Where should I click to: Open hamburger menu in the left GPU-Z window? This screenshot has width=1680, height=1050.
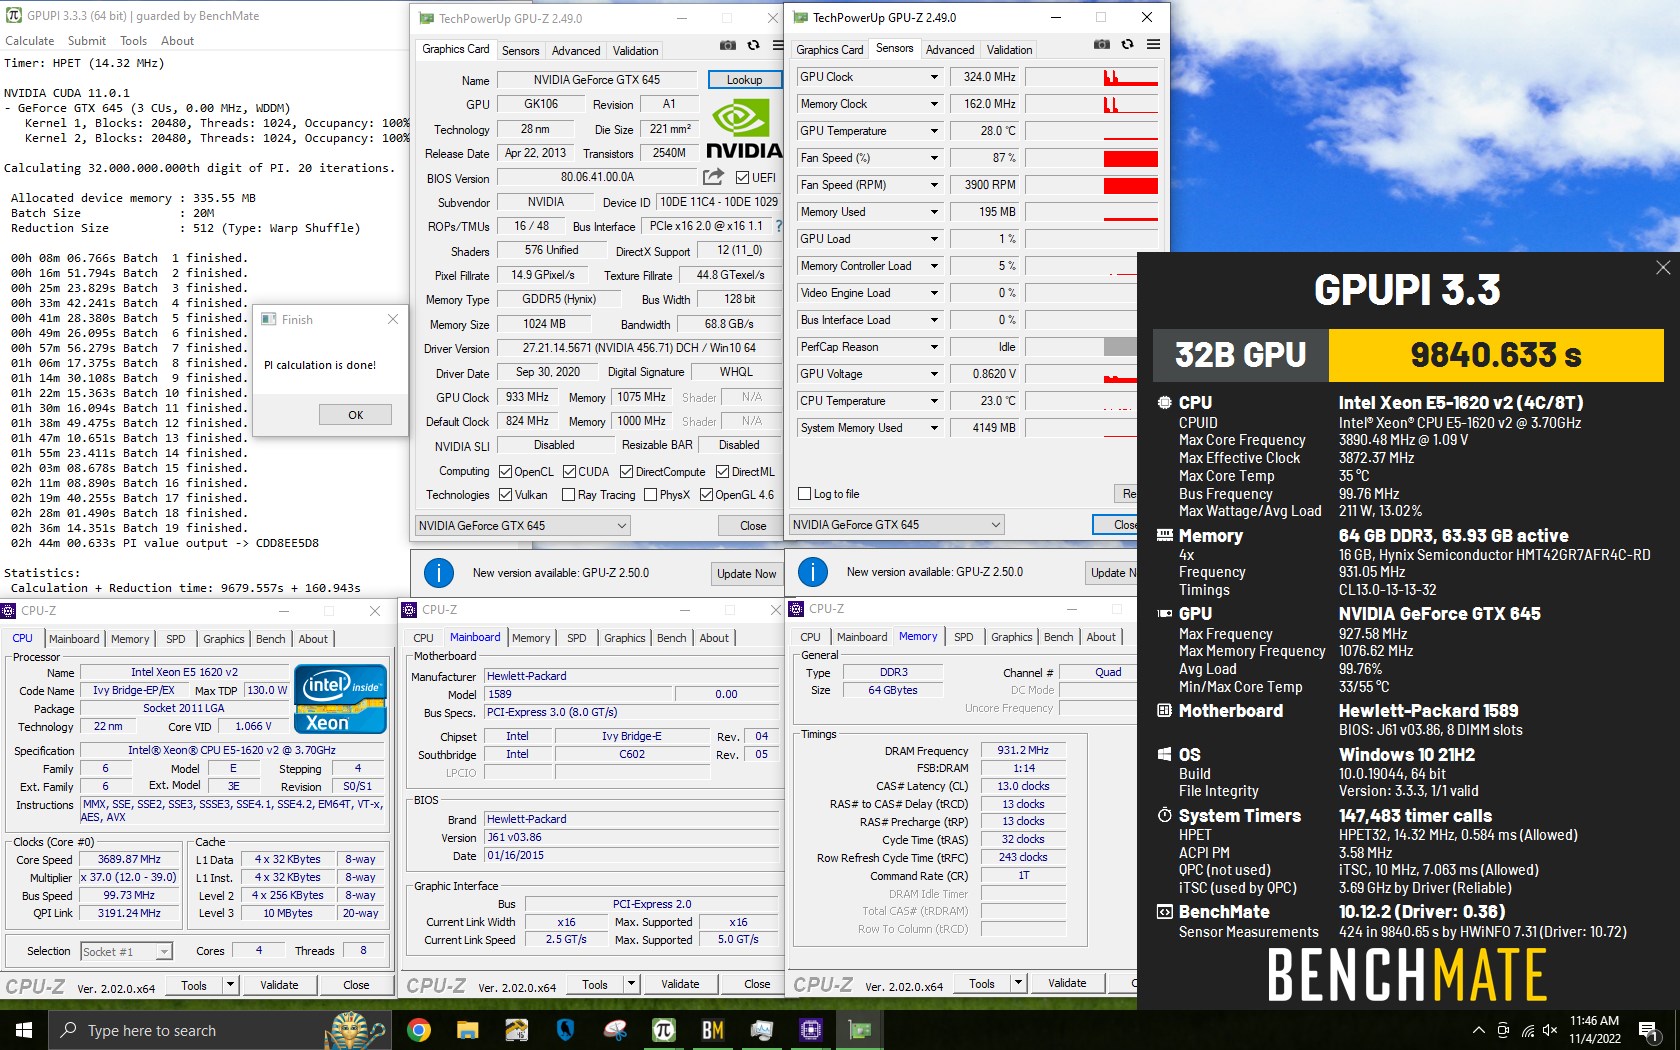776,46
